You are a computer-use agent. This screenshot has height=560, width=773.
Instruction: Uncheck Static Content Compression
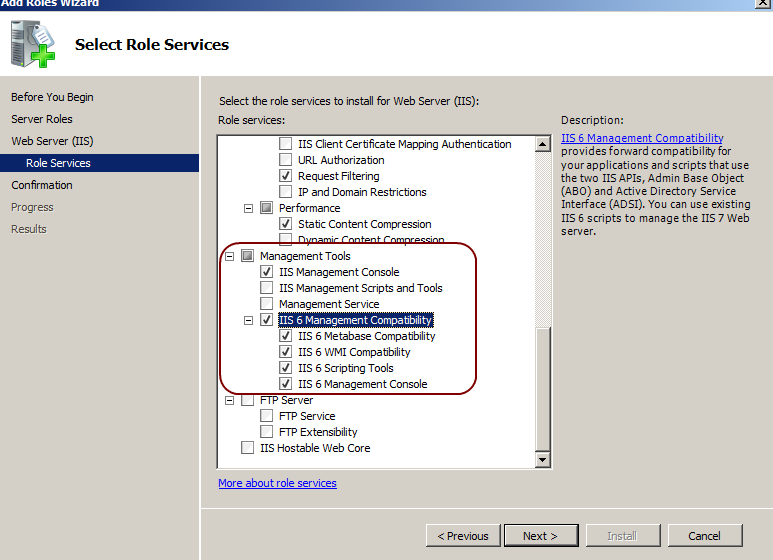coord(285,223)
